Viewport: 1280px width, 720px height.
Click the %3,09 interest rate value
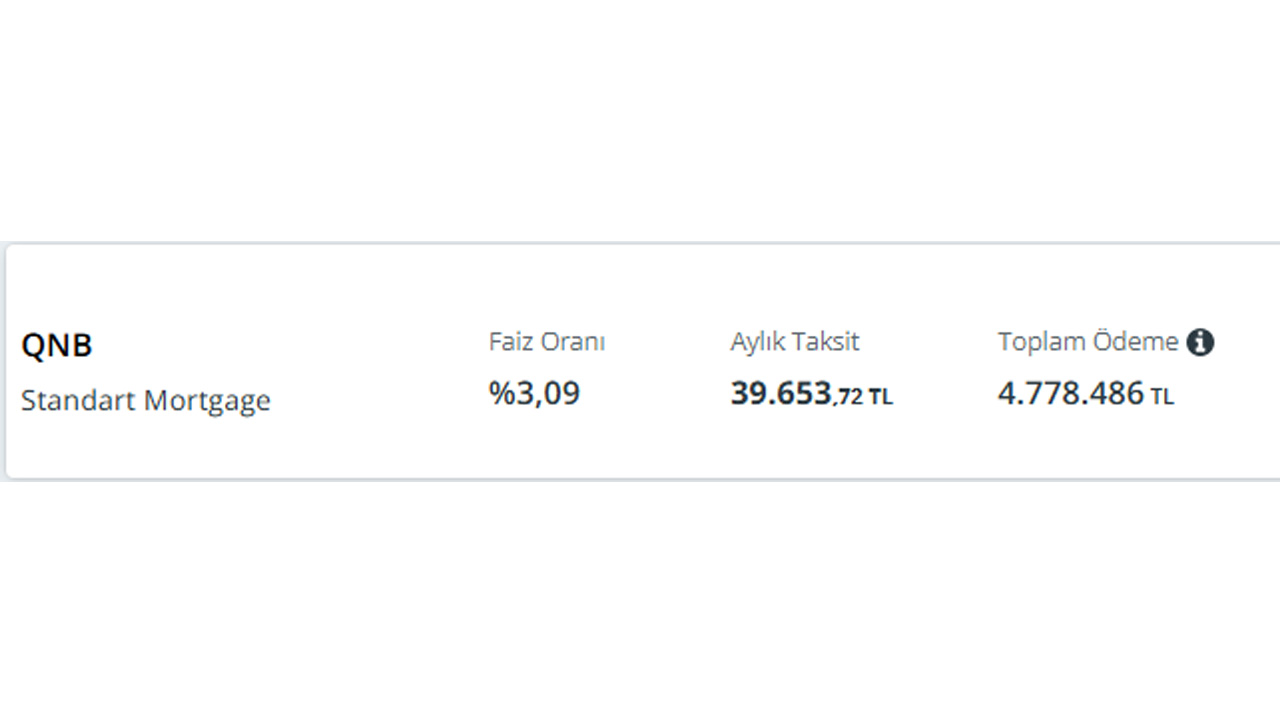[534, 393]
